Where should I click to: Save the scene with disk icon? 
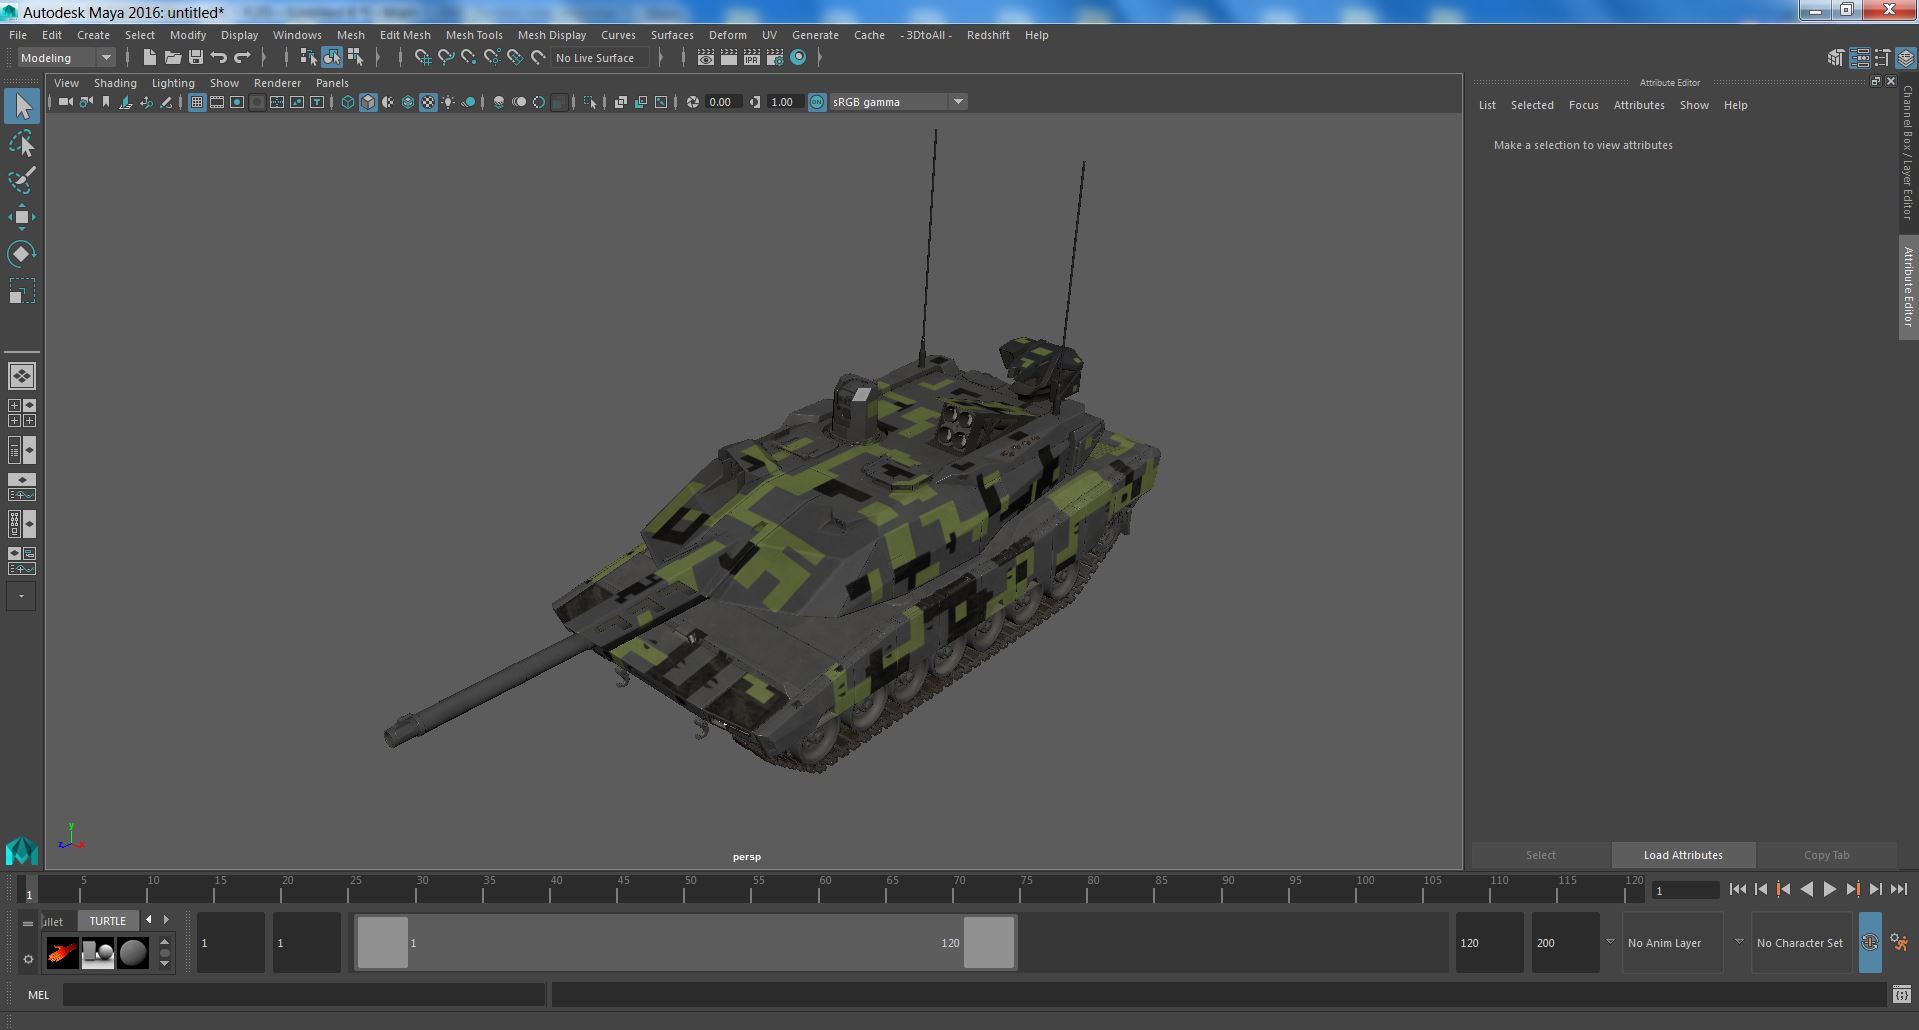[x=196, y=58]
